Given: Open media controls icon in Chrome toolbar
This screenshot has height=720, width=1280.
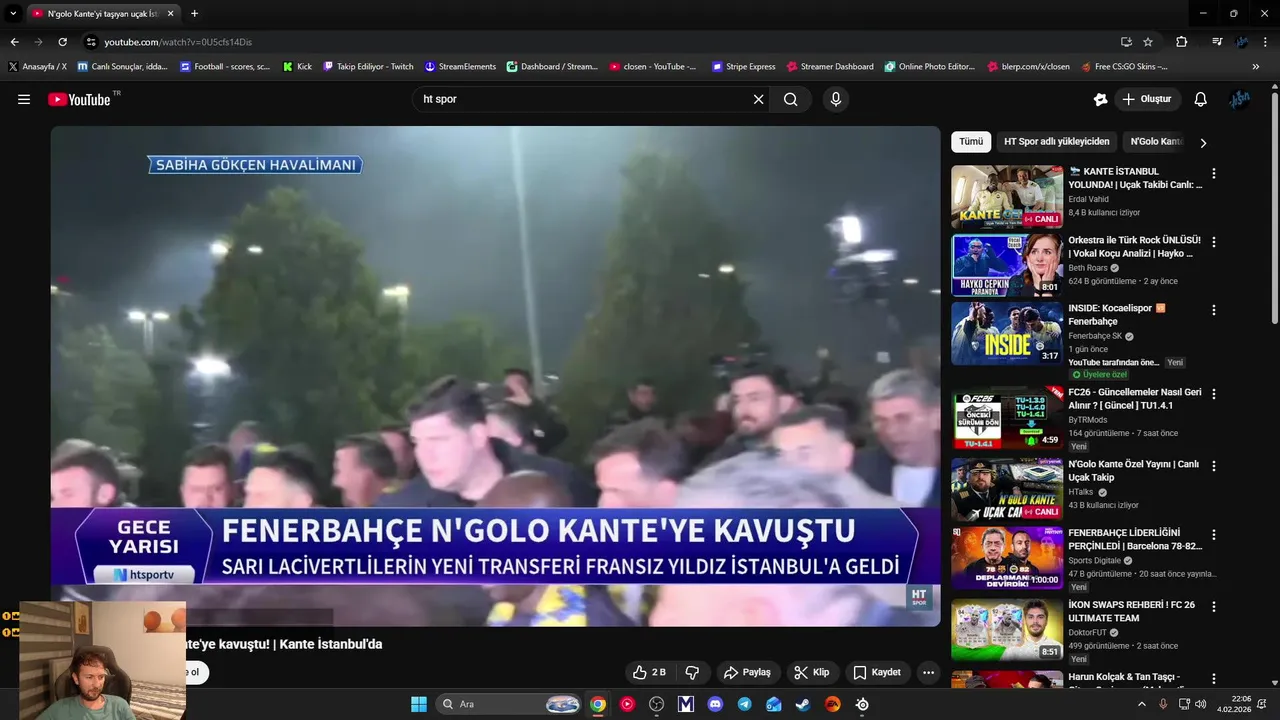Looking at the screenshot, I should coord(1217,42).
